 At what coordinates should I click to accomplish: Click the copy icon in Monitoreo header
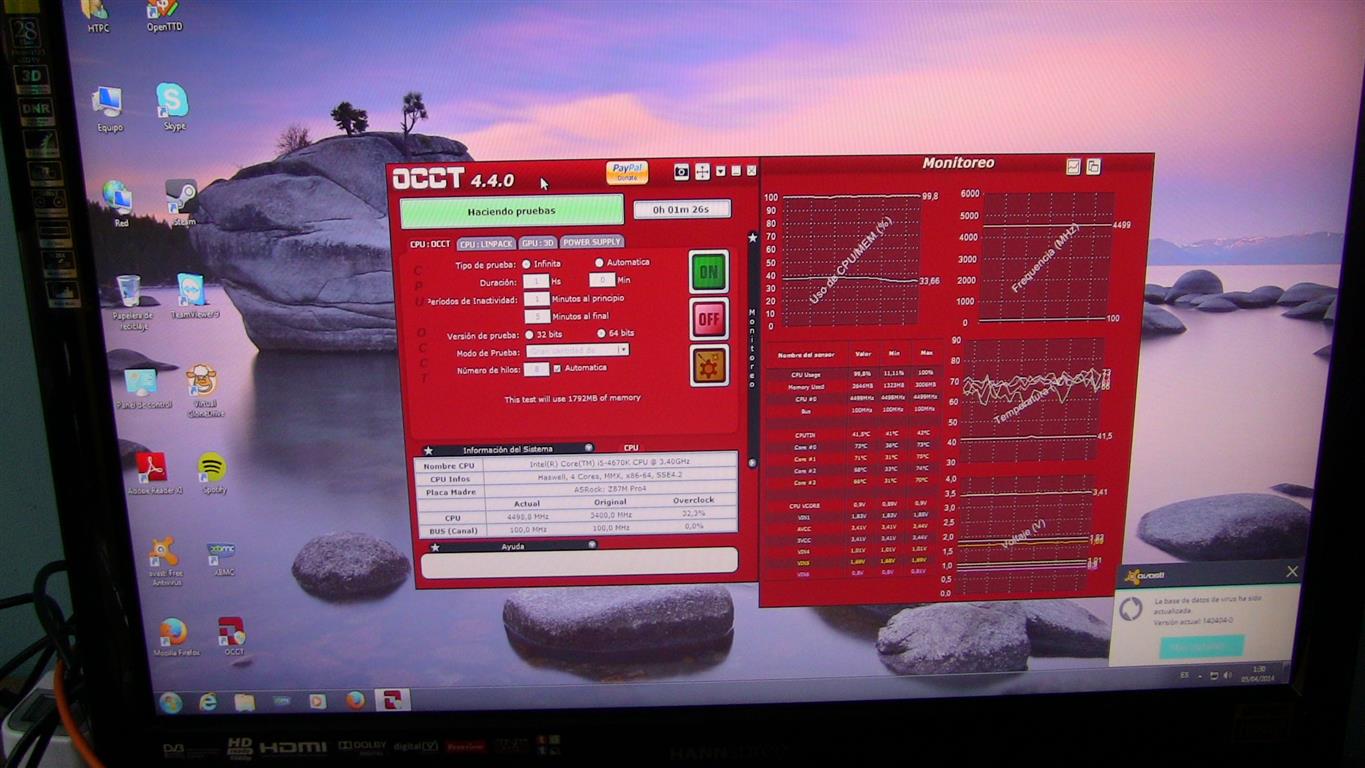point(1093,167)
